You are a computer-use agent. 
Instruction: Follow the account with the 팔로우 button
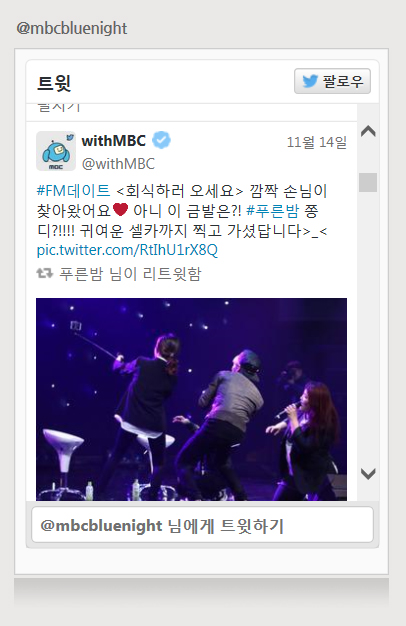(x=333, y=81)
